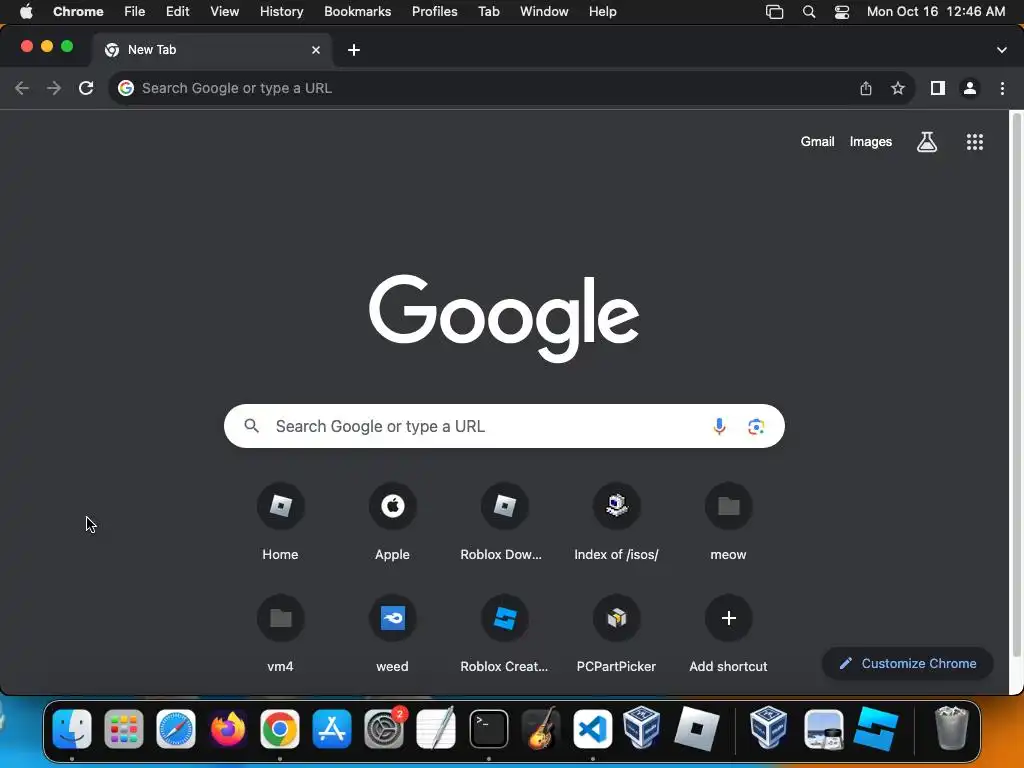Bookmark this tab with the star icon
The image size is (1024, 768).
pos(898,88)
